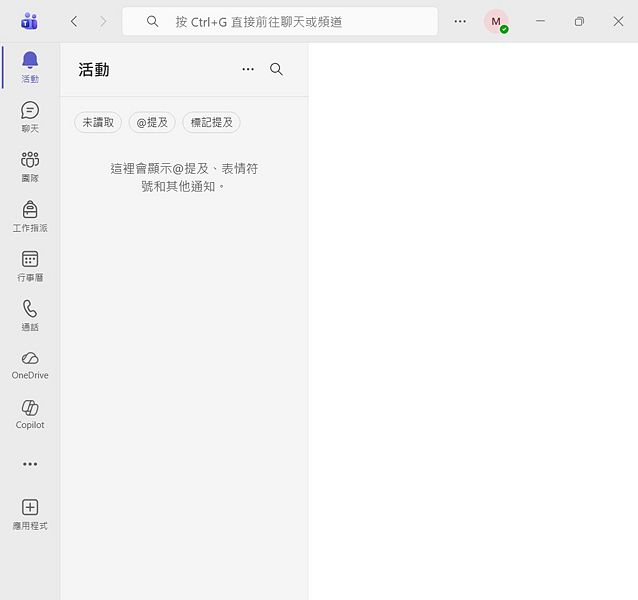
Task: Open the 活動 (Activity) sidebar icon
Action: (x=30, y=66)
